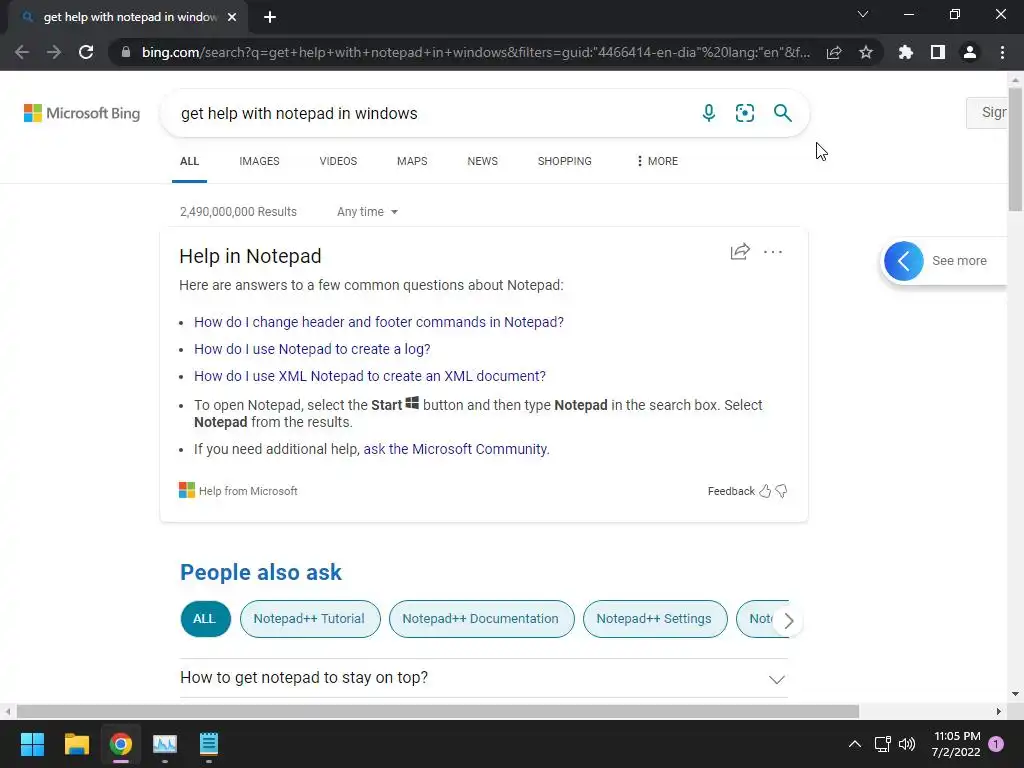Viewport: 1024px width, 768px height.
Task: Open taskbar clock and date
Action: click(956, 744)
